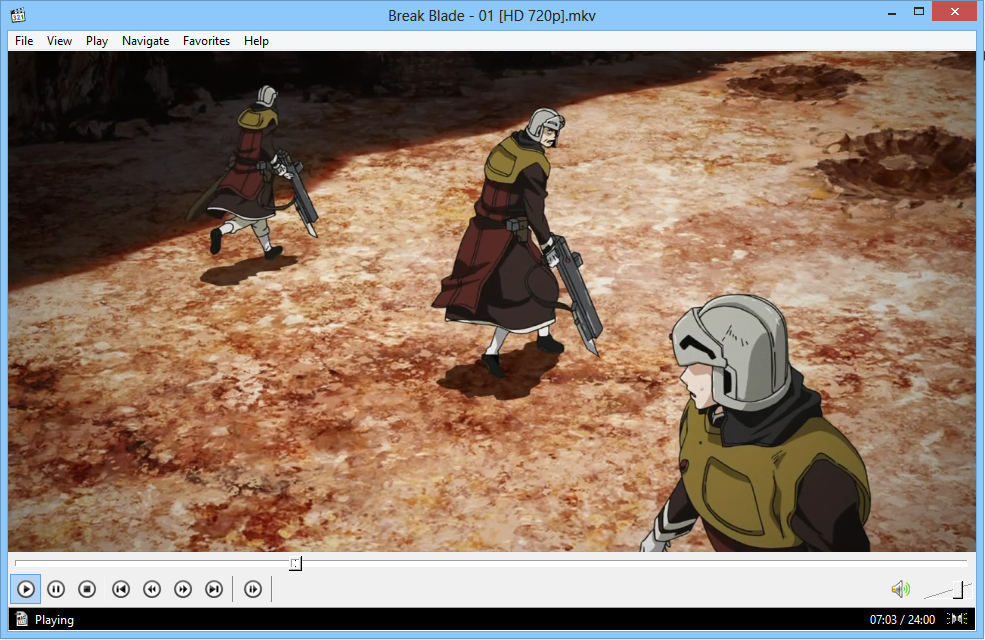Step forward one frame

pos(253,589)
